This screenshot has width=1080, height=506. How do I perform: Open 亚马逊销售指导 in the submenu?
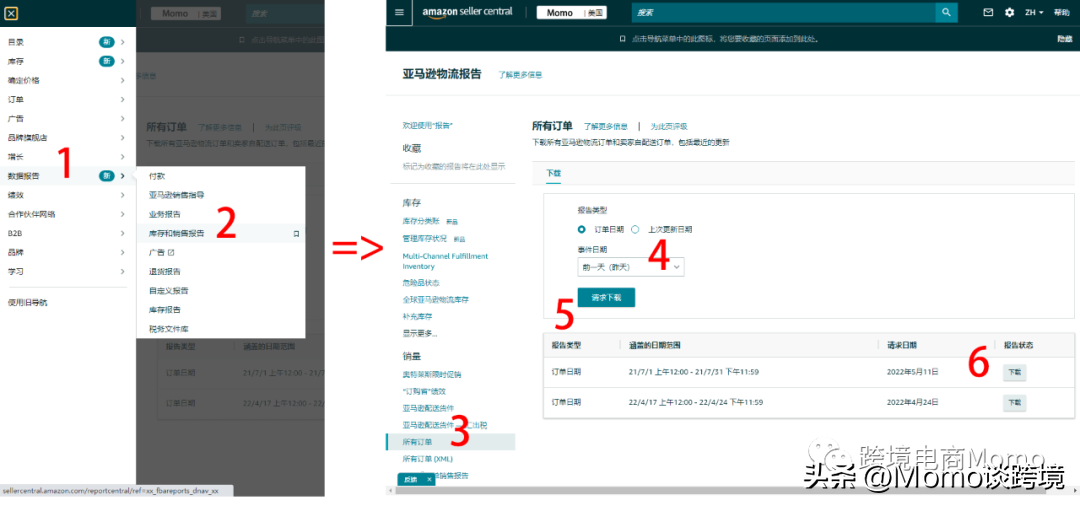pyautogui.click(x=176, y=195)
